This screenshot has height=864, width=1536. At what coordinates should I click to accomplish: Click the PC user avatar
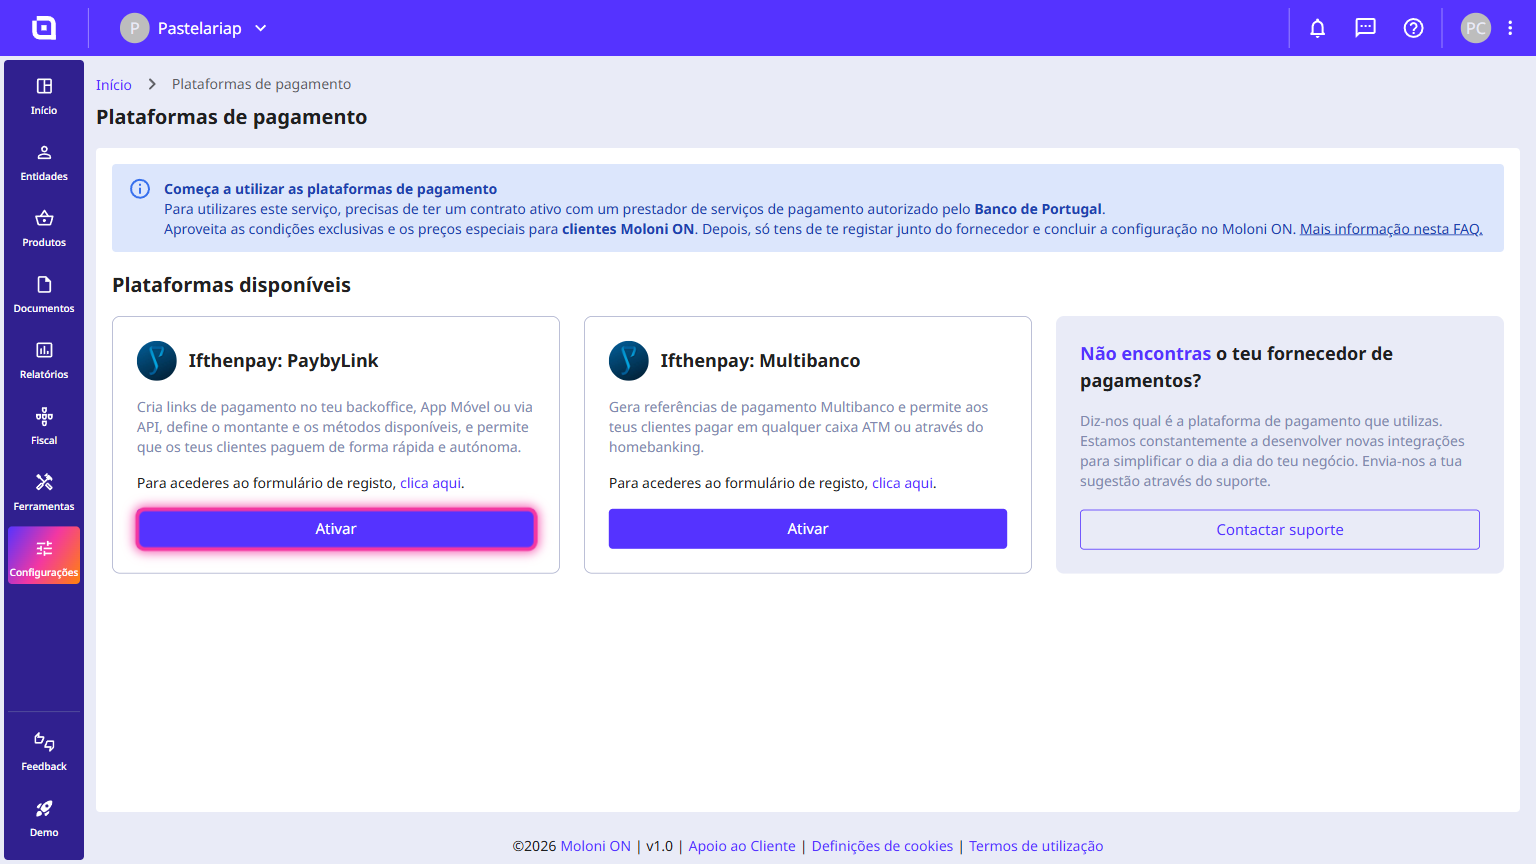point(1476,28)
